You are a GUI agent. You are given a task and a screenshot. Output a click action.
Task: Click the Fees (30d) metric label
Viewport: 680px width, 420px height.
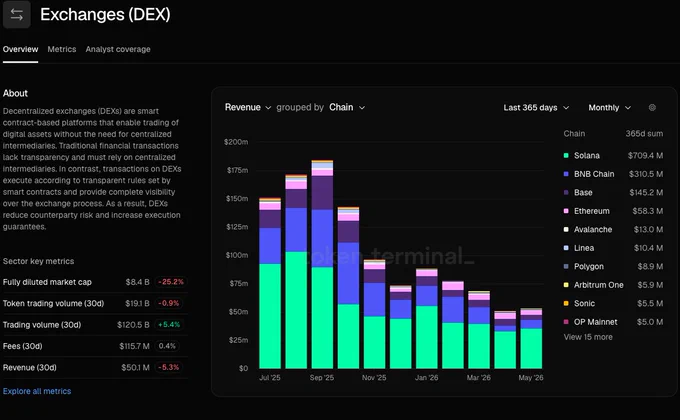tap(23, 346)
